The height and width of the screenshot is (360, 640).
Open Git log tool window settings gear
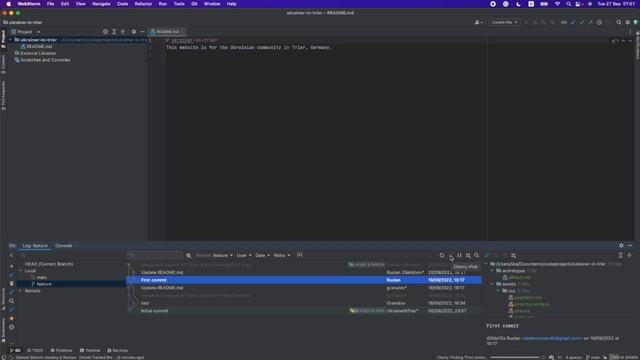[x=621, y=246]
